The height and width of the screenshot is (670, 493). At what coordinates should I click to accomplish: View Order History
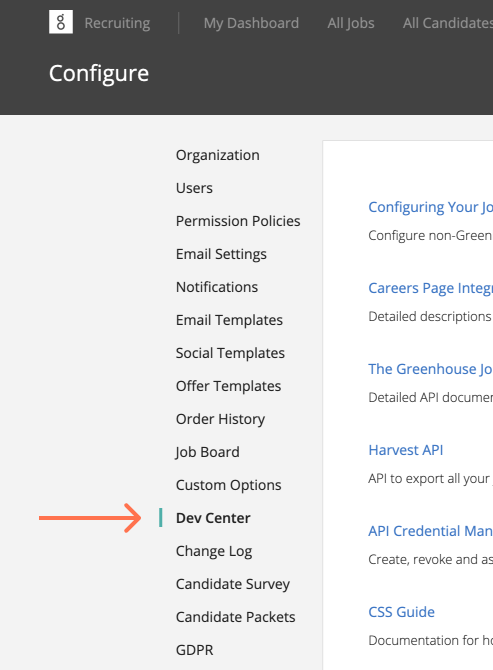[x=220, y=419]
